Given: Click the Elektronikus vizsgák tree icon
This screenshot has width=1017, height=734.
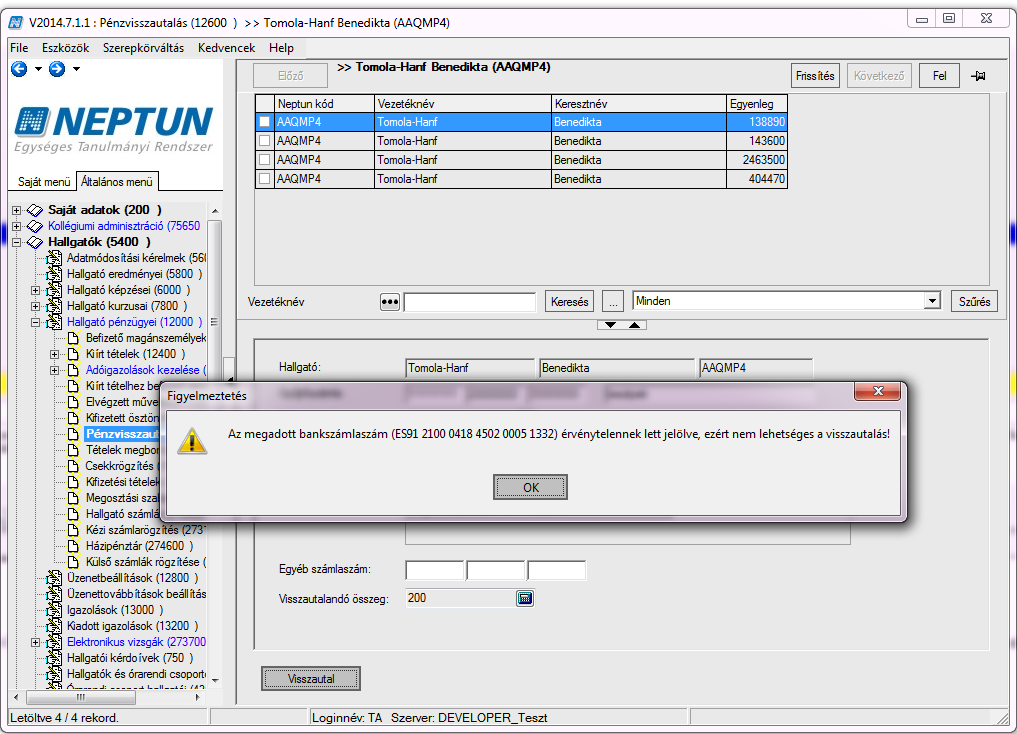Looking at the screenshot, I should [54, 642].
